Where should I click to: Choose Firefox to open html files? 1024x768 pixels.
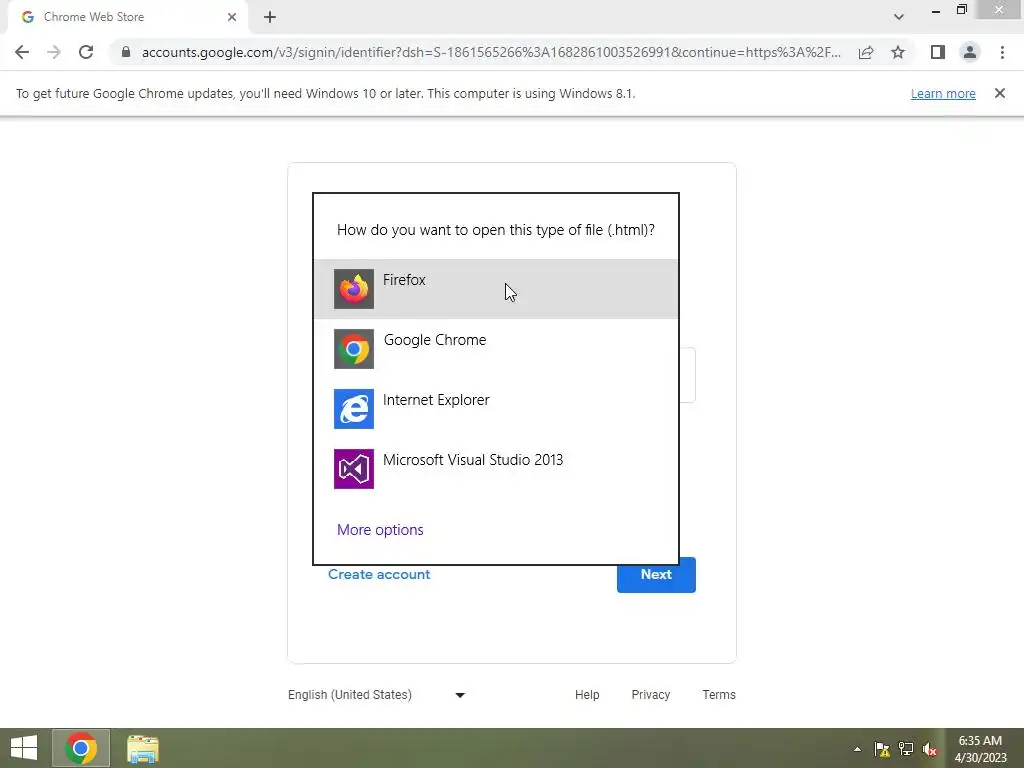click(x=496, y=289)
